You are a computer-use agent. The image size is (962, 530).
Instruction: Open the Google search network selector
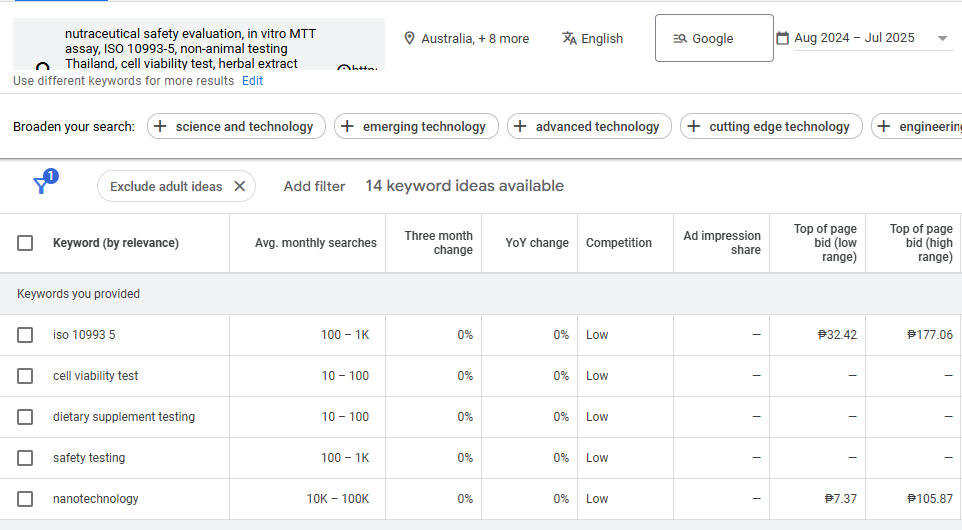713,38
